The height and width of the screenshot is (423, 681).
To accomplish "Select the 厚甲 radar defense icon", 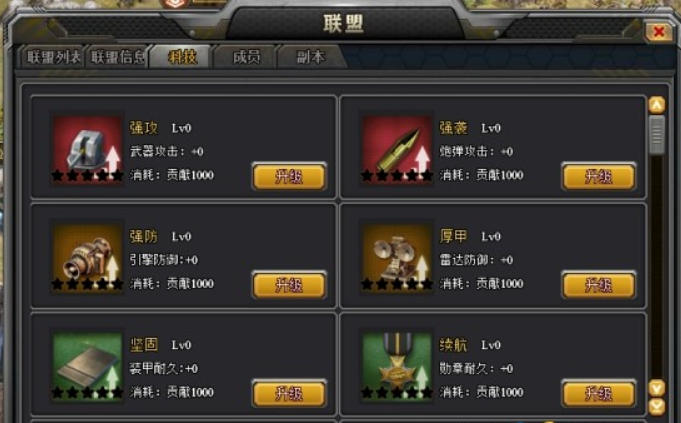I will pyautogui.click(x=397, y=257).
